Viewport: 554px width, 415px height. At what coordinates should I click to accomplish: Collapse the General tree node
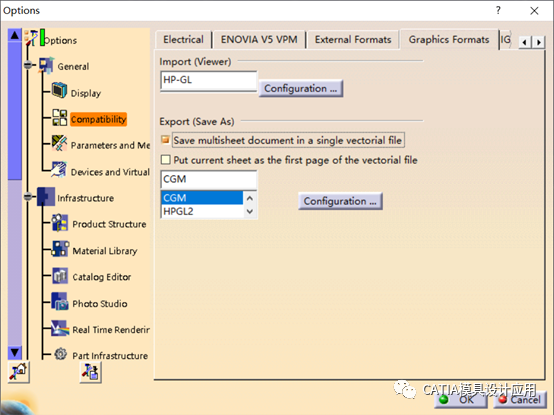tap(28, 65)
